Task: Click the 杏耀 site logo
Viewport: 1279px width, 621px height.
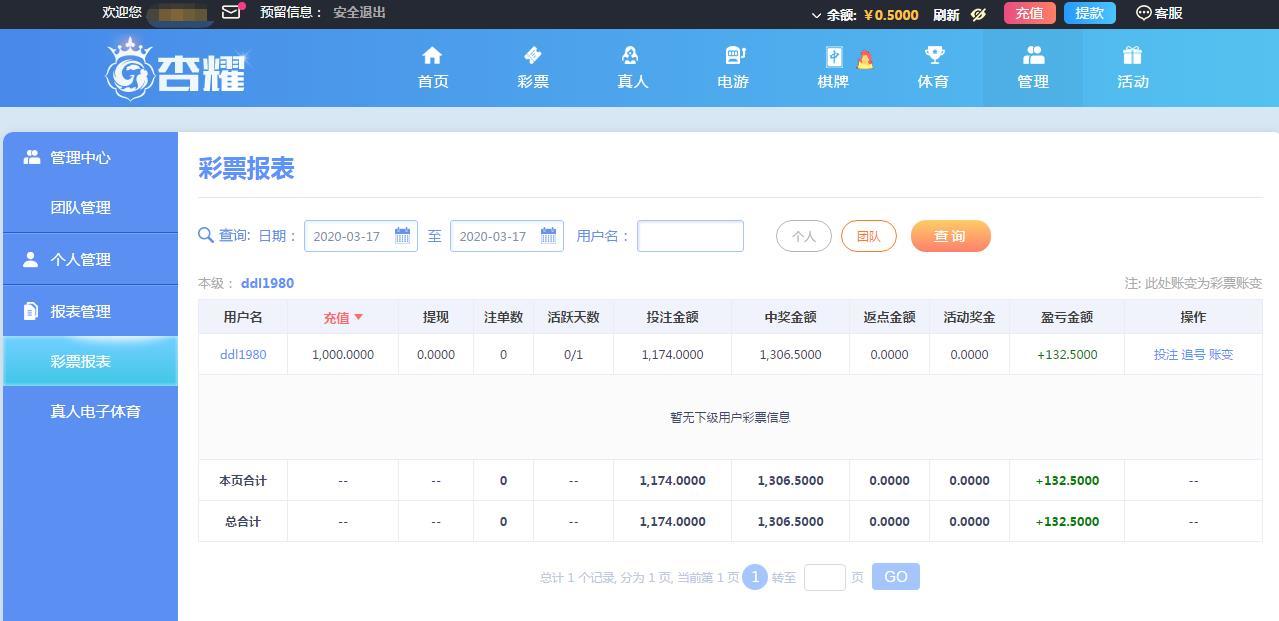Action: click(x=177, y=69)
